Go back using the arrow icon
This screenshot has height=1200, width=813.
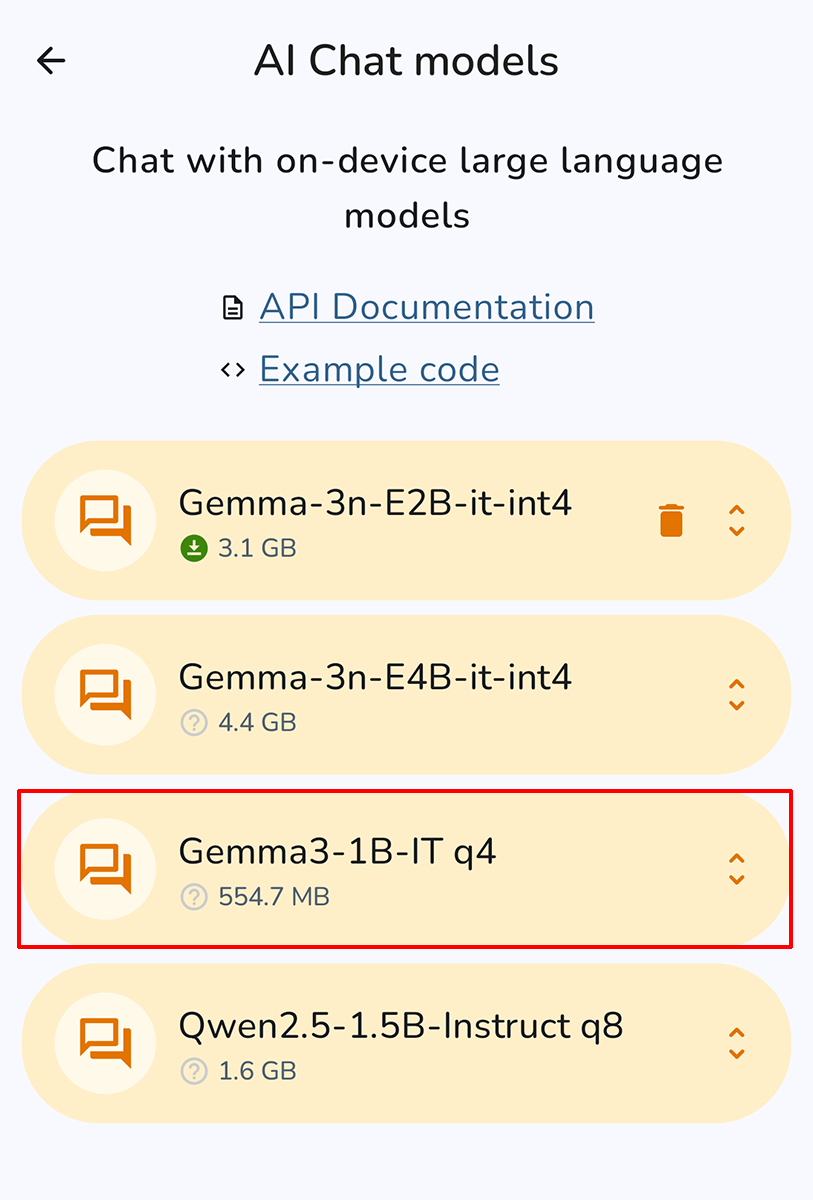(x=50, y=61)
